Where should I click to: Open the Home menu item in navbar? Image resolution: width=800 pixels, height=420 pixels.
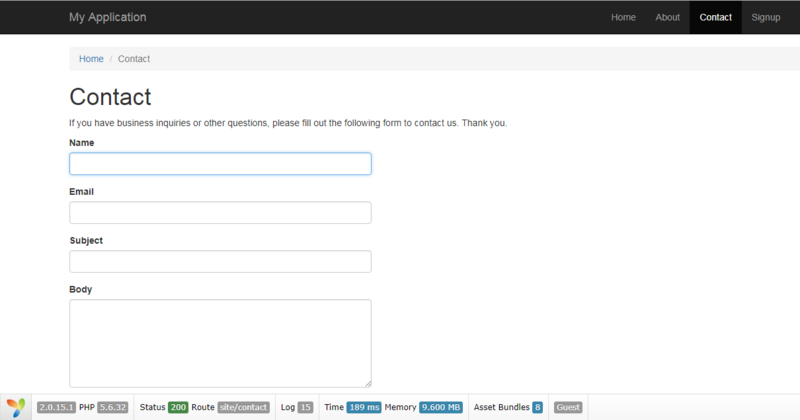(x=623, y=17)
